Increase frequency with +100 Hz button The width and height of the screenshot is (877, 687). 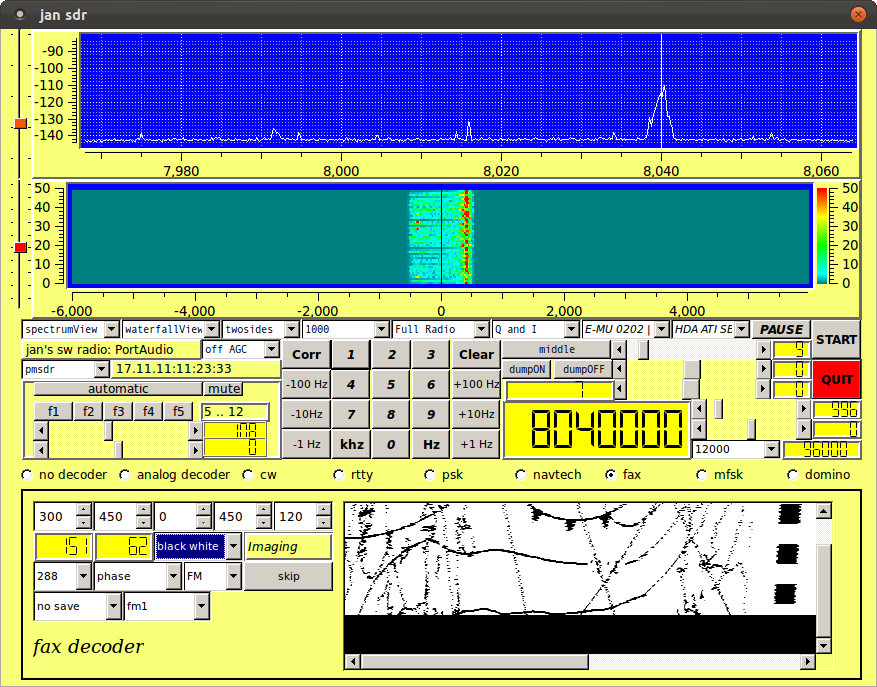coord(476,384)
